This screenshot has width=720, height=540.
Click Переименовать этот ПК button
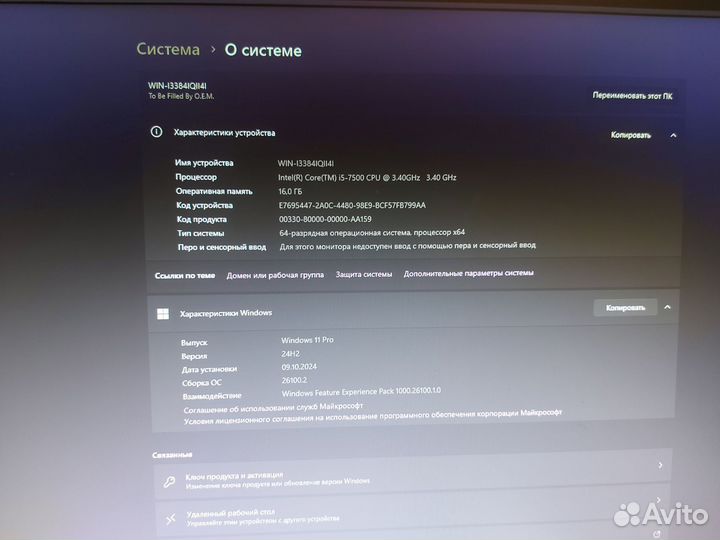coord(632,96)
